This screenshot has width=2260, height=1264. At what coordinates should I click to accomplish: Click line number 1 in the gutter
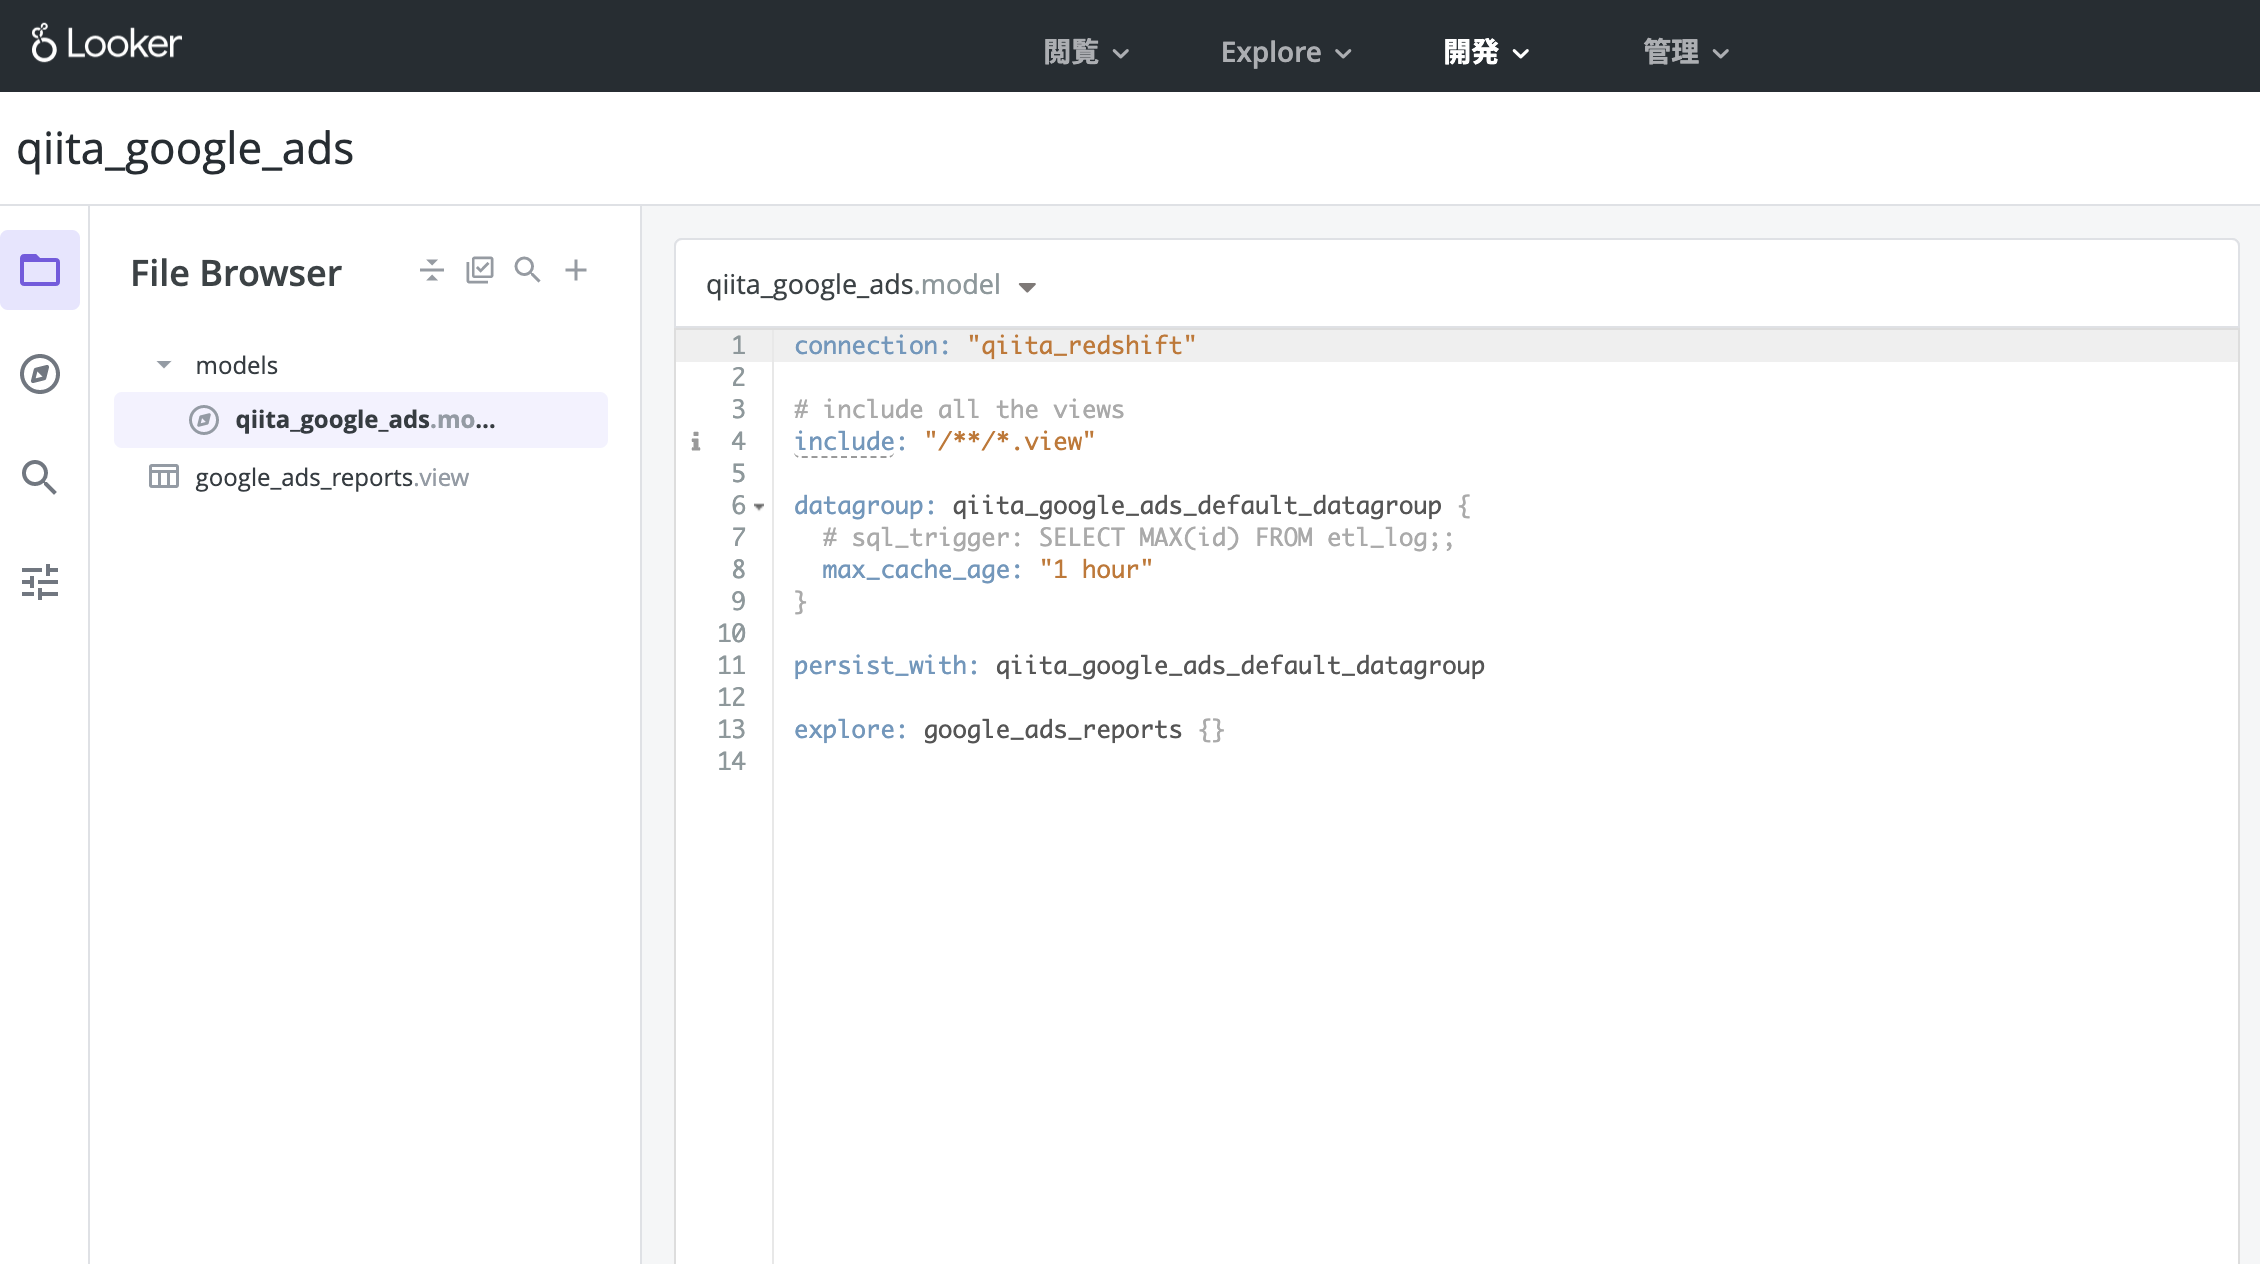pyautogui.click(x=738, y=345)
